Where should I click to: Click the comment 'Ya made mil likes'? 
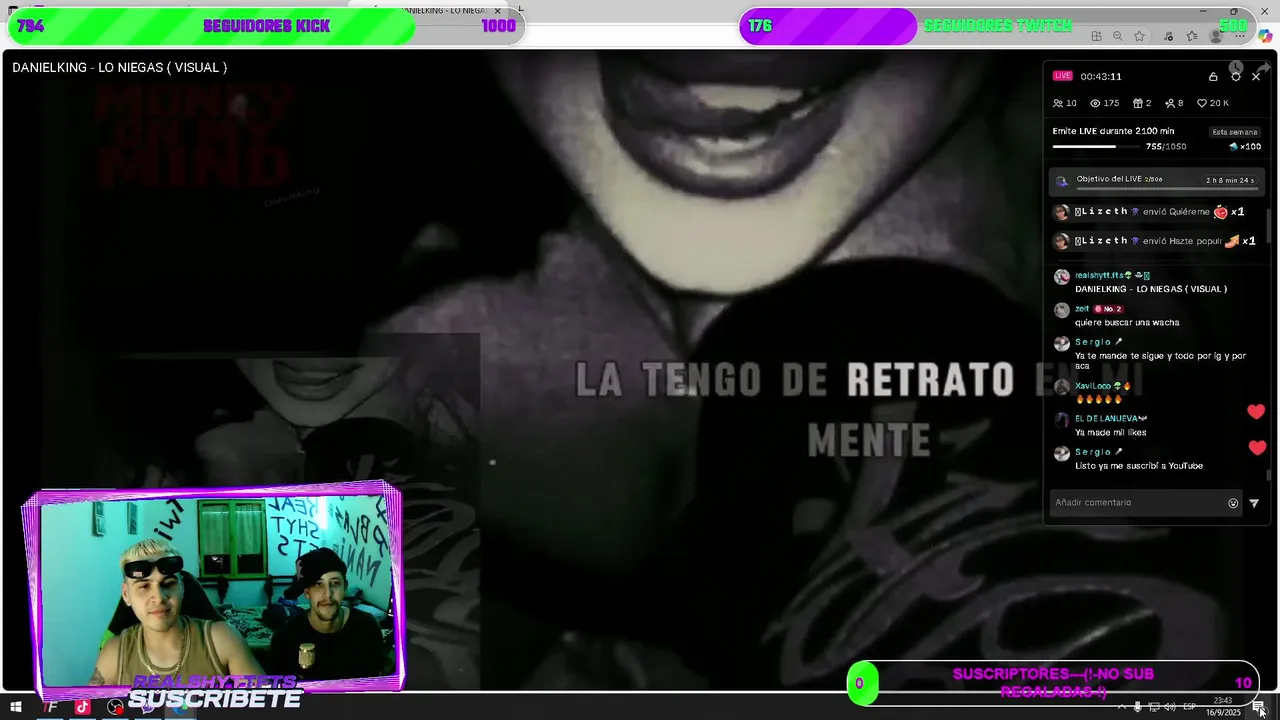[x=1110, y=432]
